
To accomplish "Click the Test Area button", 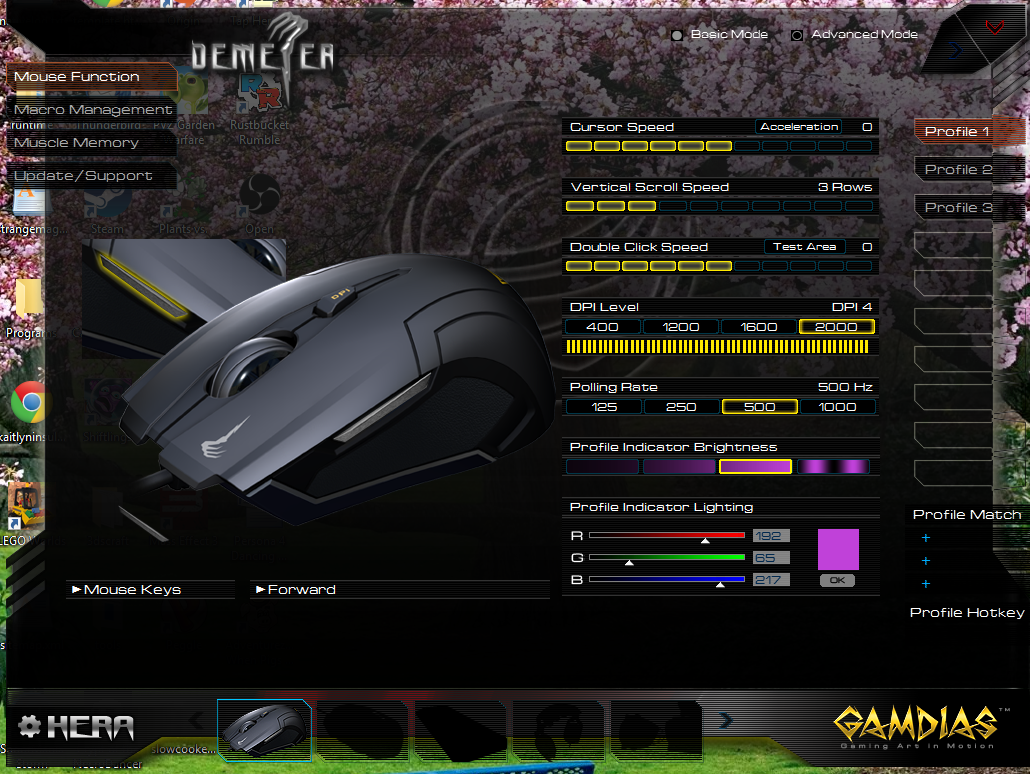I will point(805,247).
